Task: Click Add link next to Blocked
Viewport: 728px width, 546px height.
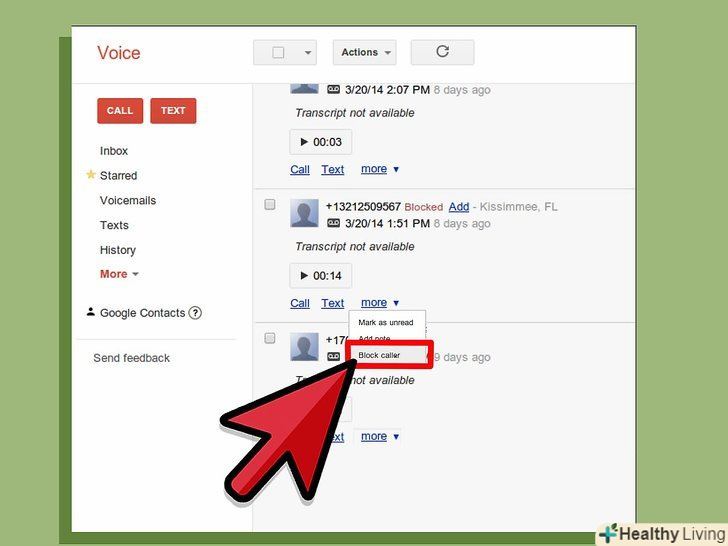Action: click(x=459, y=207)
